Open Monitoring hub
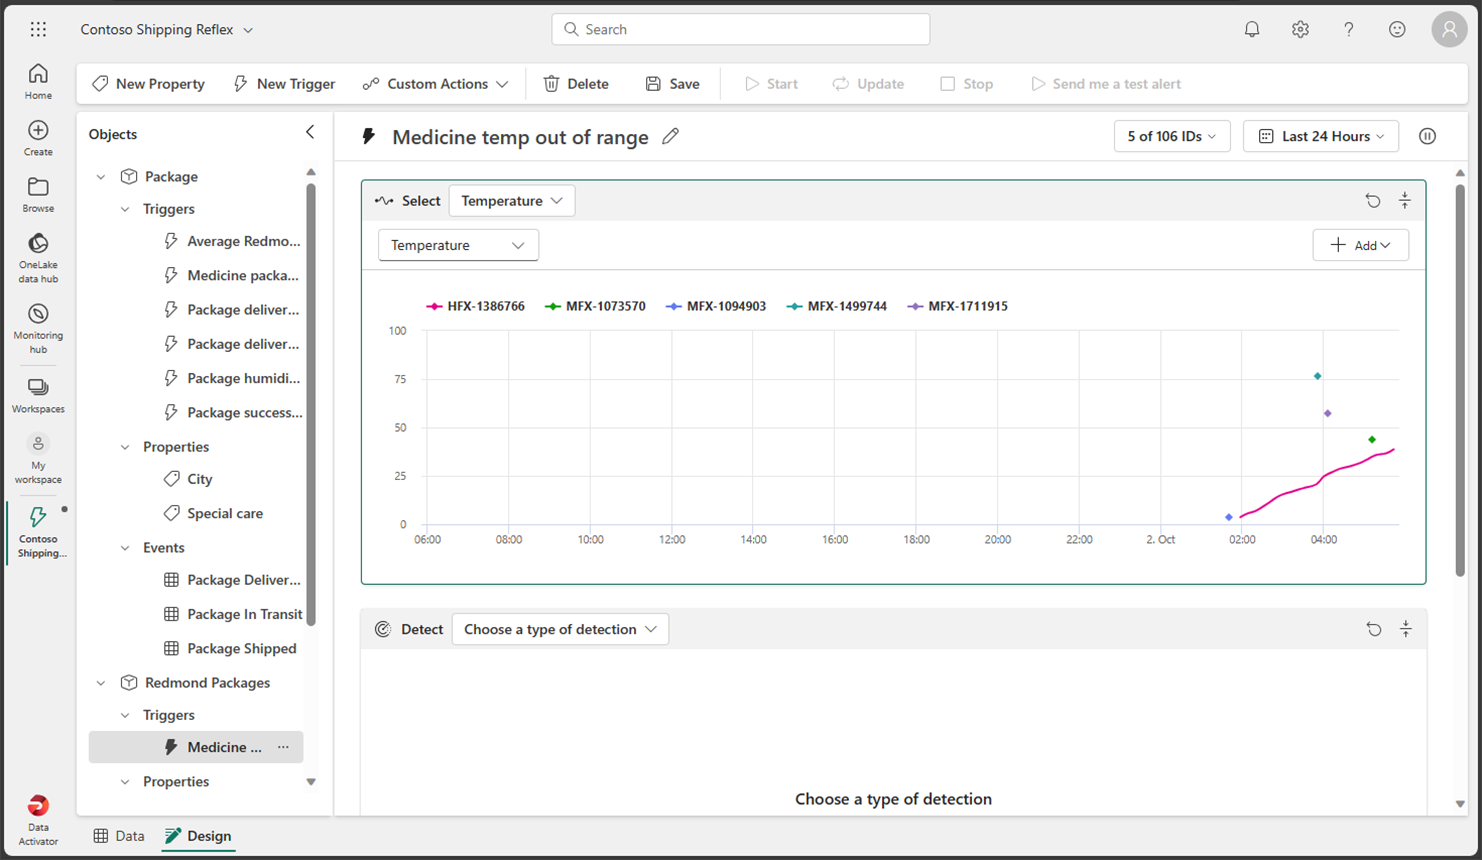This screenshot has width=1482, height=860. pyautogui.click(x=38, y=329)
